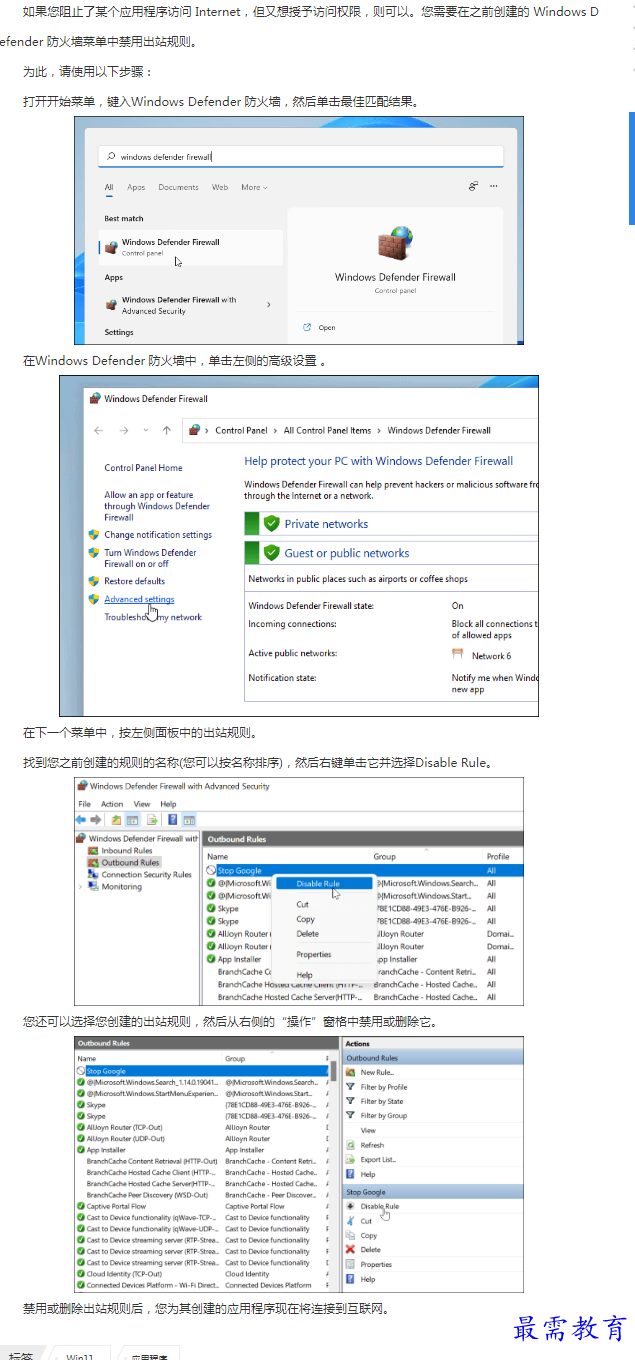Viewport: 635px width, 1360px height.
Task: Click the Connection Security Rules icon
Action: point(93,875)
